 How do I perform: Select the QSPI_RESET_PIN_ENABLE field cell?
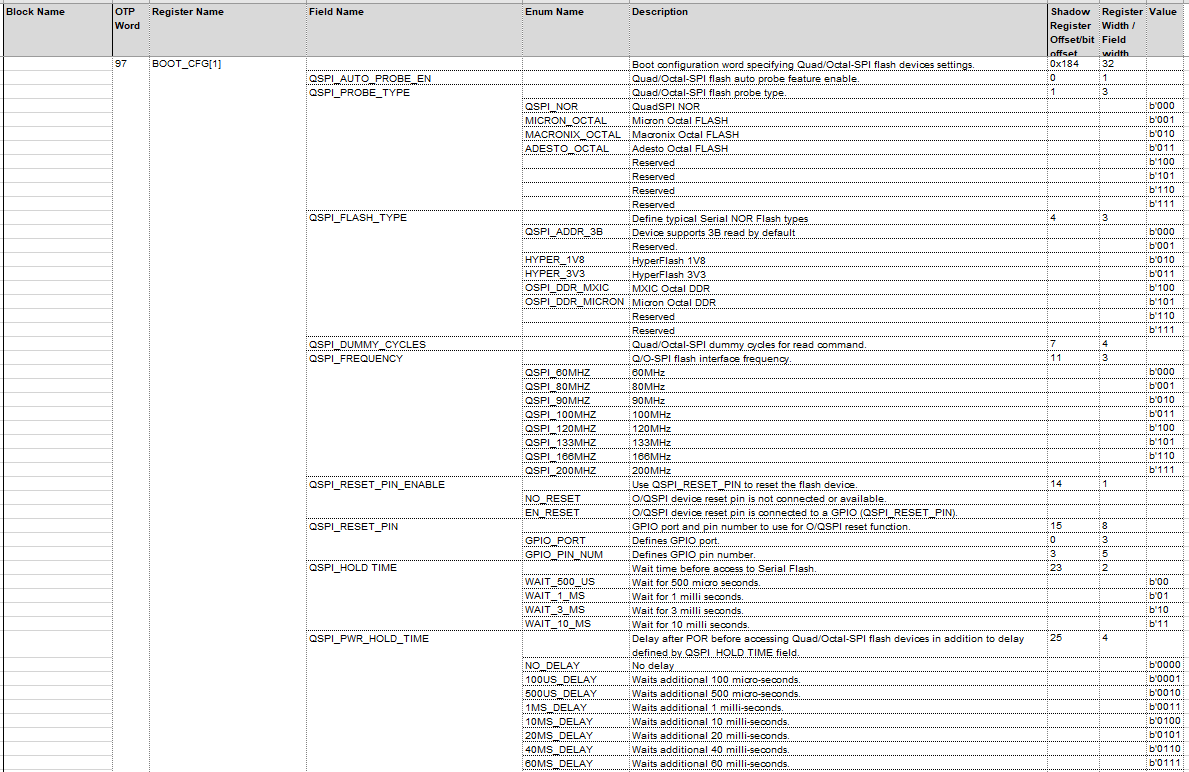tap(414, 485)
